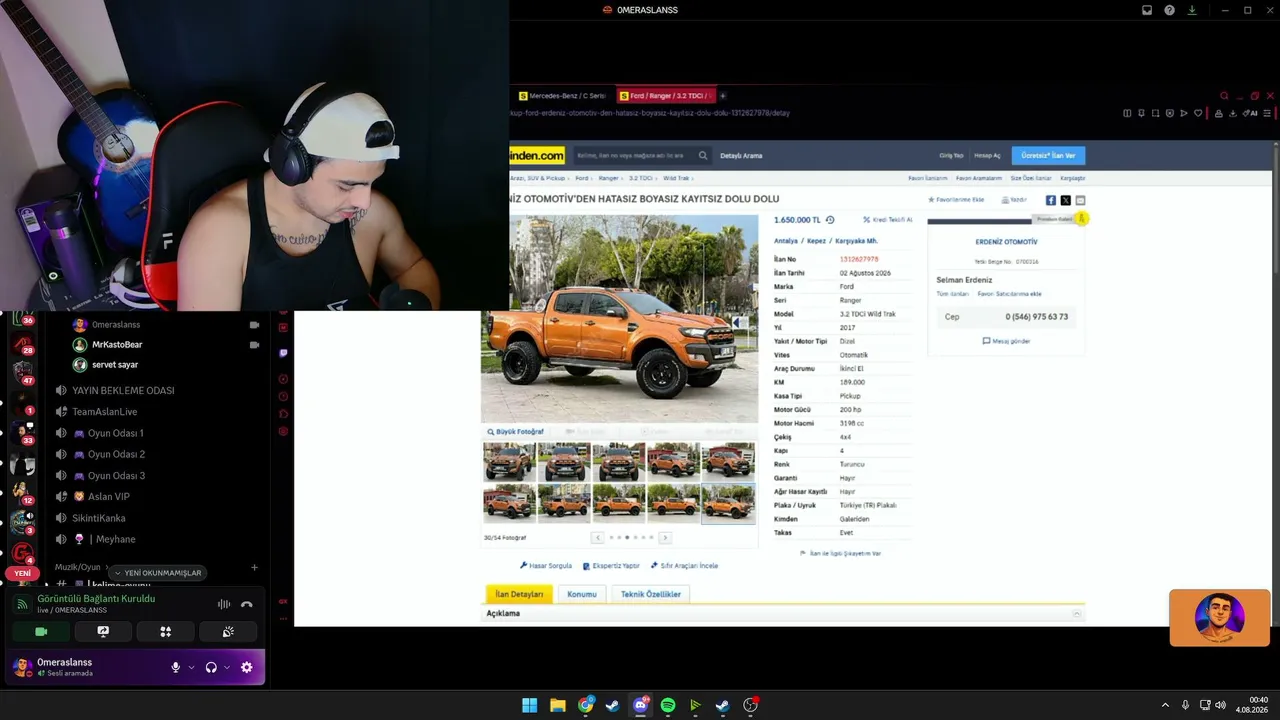
Task: Open a new browser tab
Action: point(723,96)
